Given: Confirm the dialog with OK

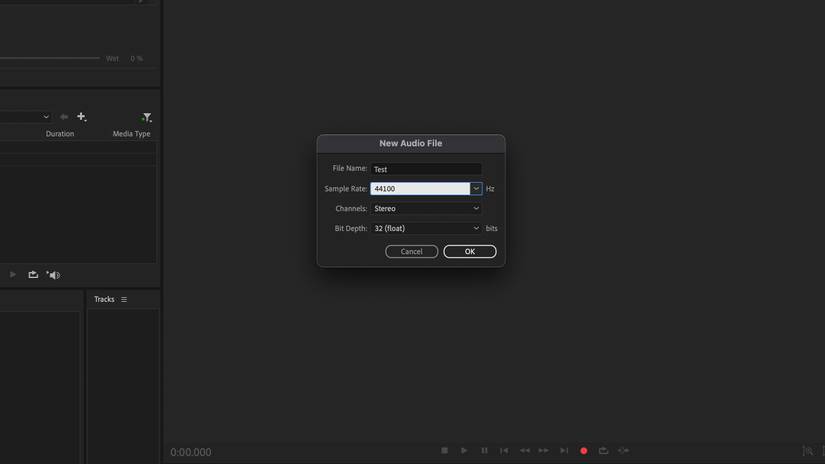Looking at the screenshot, I should pyautogui.click(x=470, y=251).
